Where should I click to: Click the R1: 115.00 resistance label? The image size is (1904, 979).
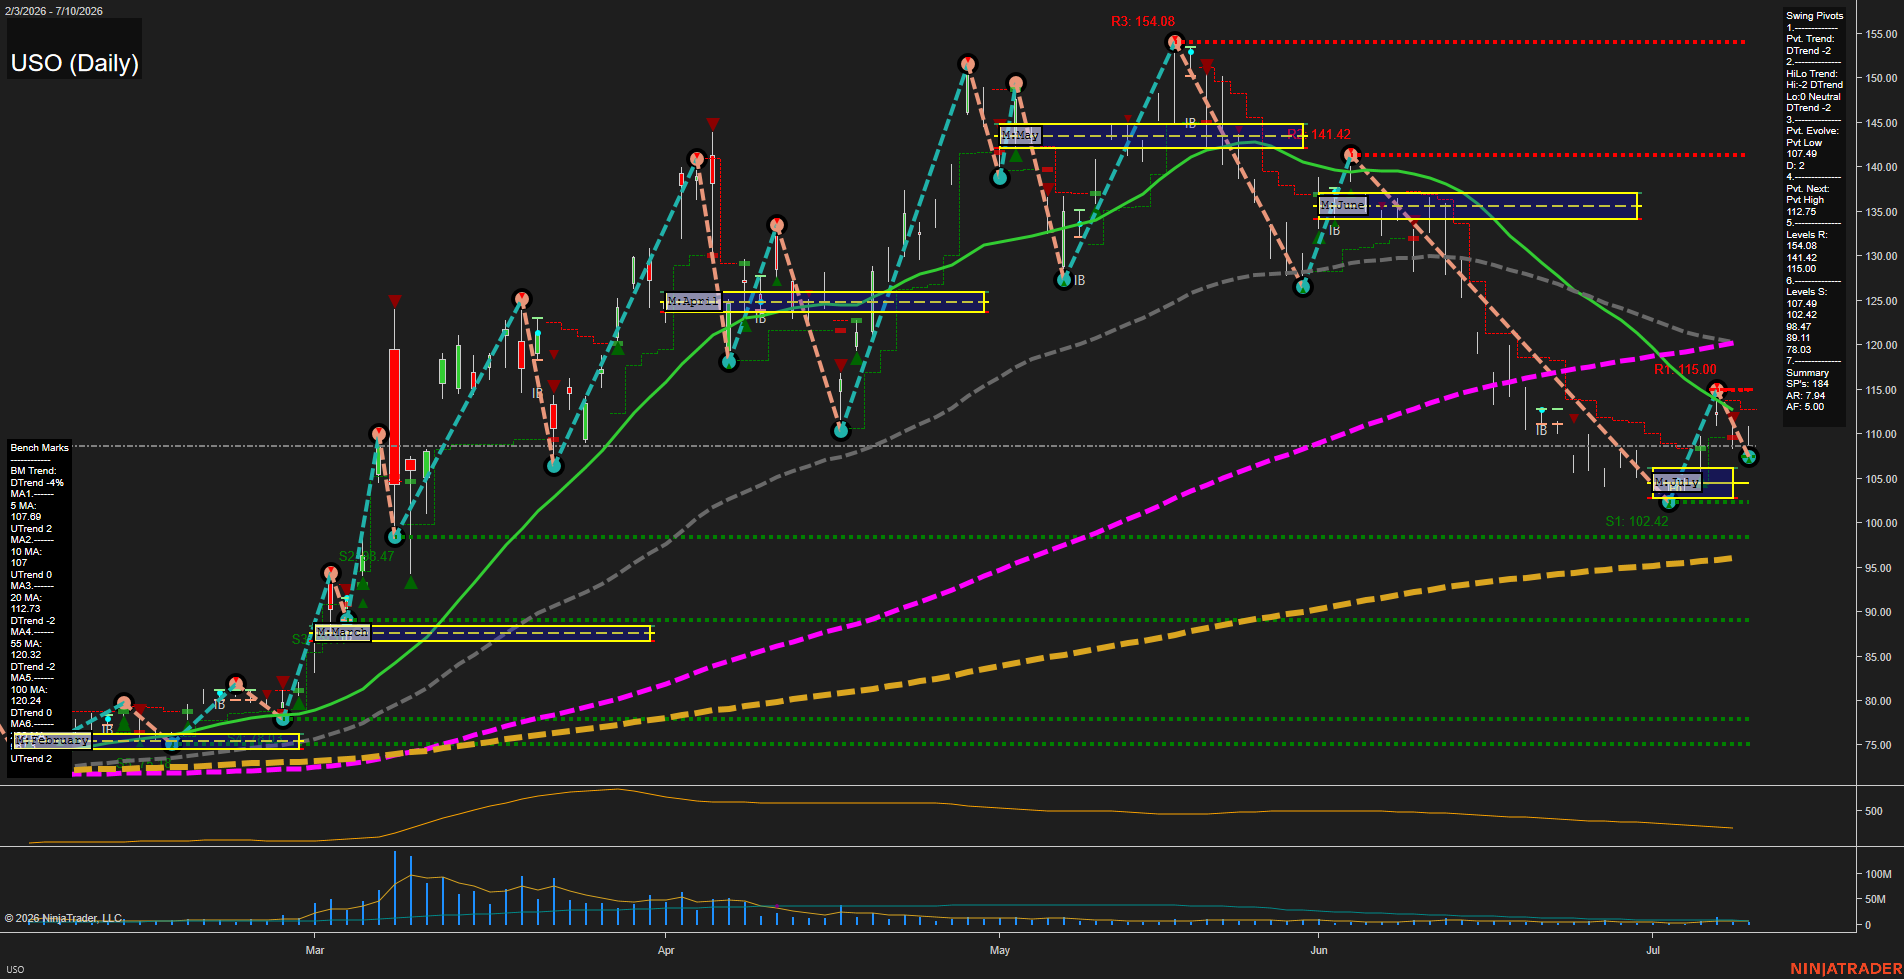[x=1685, y=370]
